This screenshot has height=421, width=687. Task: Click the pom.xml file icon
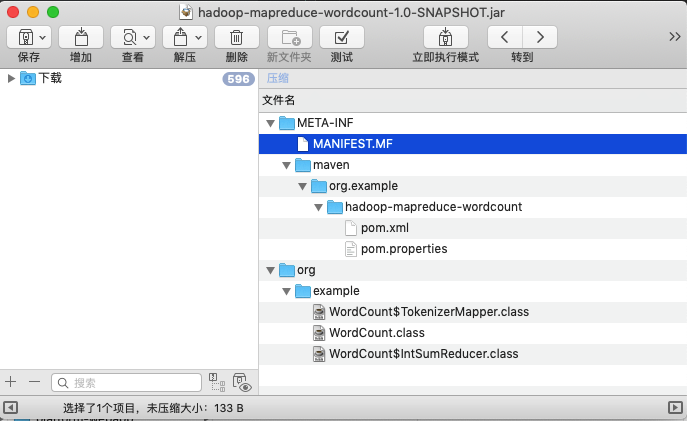351,228
